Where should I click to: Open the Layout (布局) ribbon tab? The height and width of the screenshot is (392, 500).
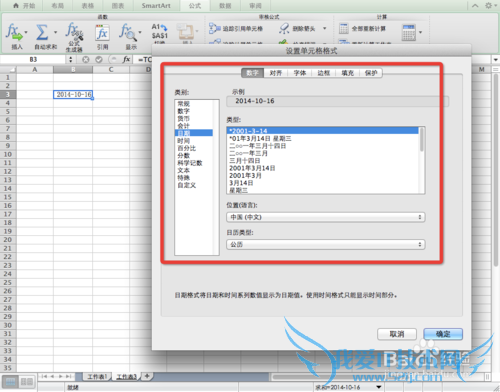pos(58,6)
